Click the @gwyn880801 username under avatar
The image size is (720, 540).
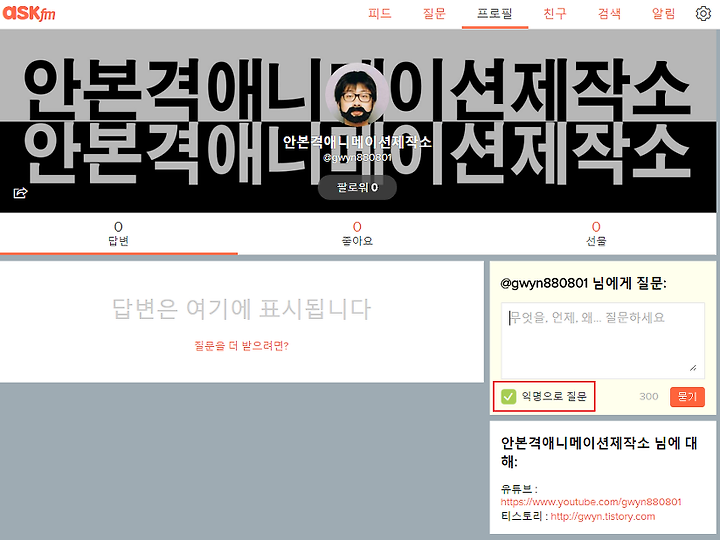coord(357,158)
